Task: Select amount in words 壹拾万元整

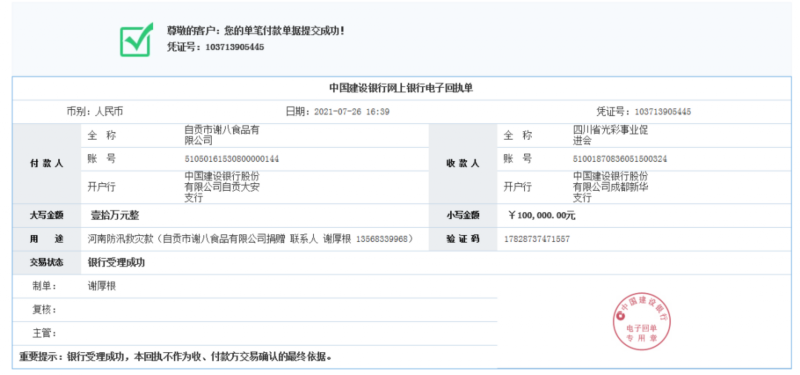Action: coord(115,215)
